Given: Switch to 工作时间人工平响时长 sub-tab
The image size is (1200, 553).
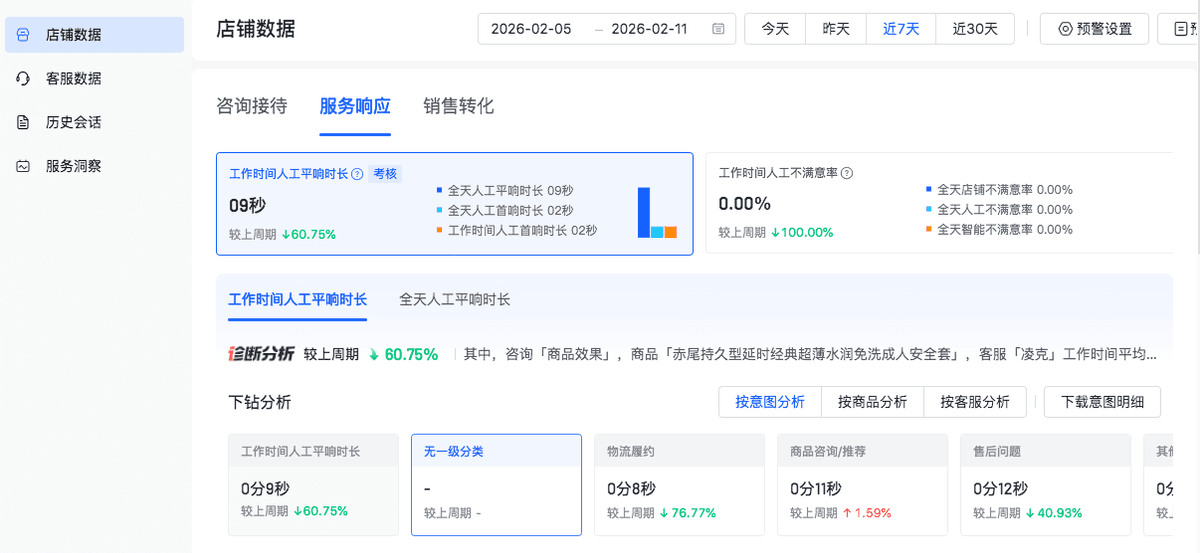Looking at the screenshot, I should pos(298,299).
